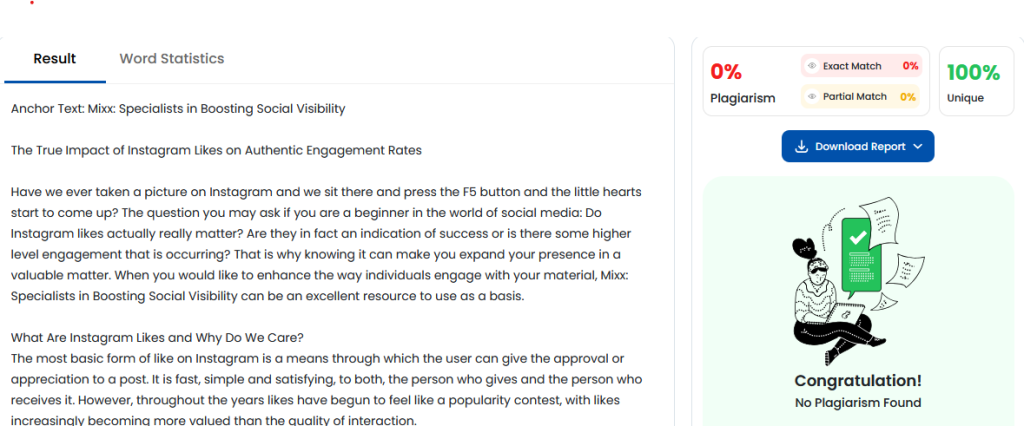Click the No Plagiarism Found message

[858, 403]
